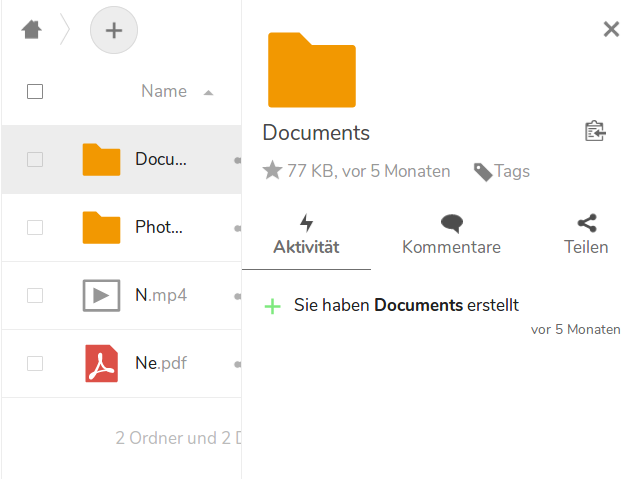Viewport: 641px width, 479px height.
Task: Click the Tags link in details
Action: click(502, 171)
